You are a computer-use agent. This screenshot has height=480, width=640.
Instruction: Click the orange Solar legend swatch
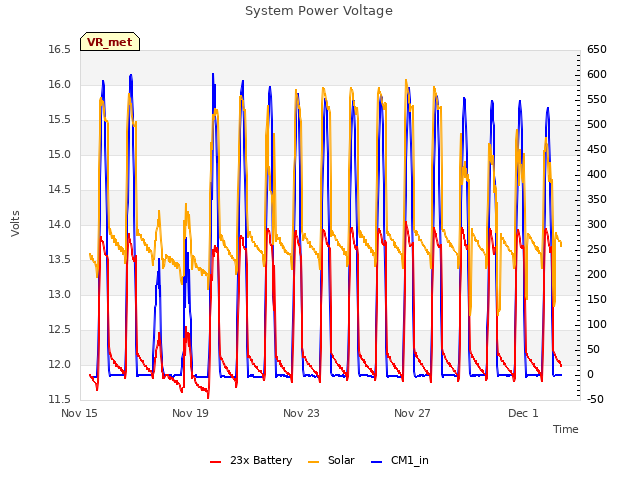(x=313, y=462)
